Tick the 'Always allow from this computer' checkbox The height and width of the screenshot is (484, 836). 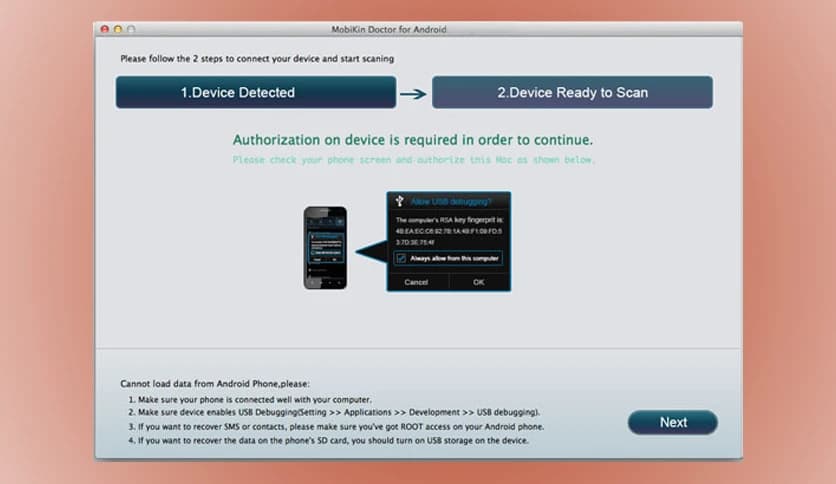401,259
